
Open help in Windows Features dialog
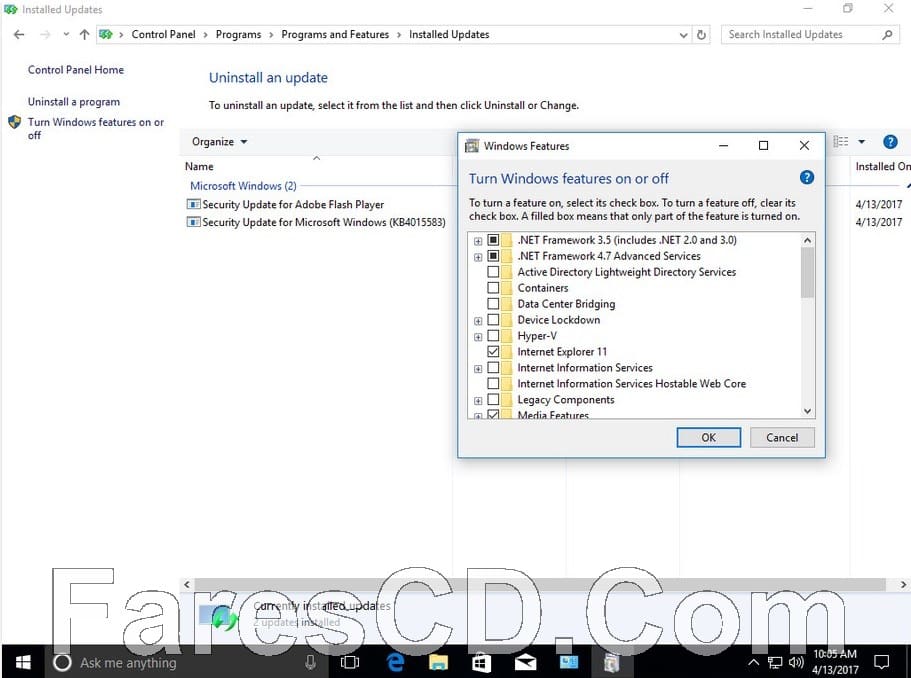click(806, 178)
